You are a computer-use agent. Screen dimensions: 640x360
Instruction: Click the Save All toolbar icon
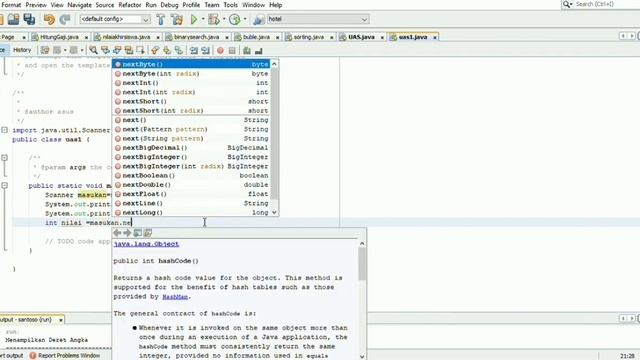point(29,19)
